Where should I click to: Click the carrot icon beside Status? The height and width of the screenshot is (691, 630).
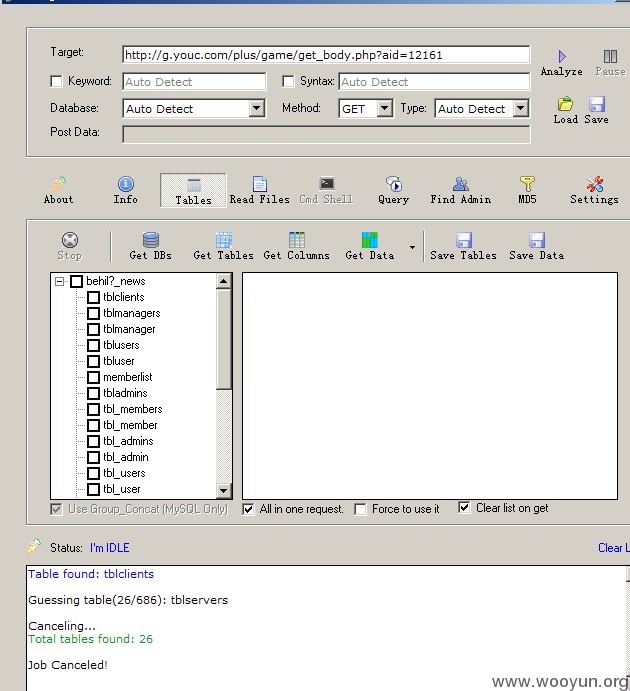click(x=34, y=546)
